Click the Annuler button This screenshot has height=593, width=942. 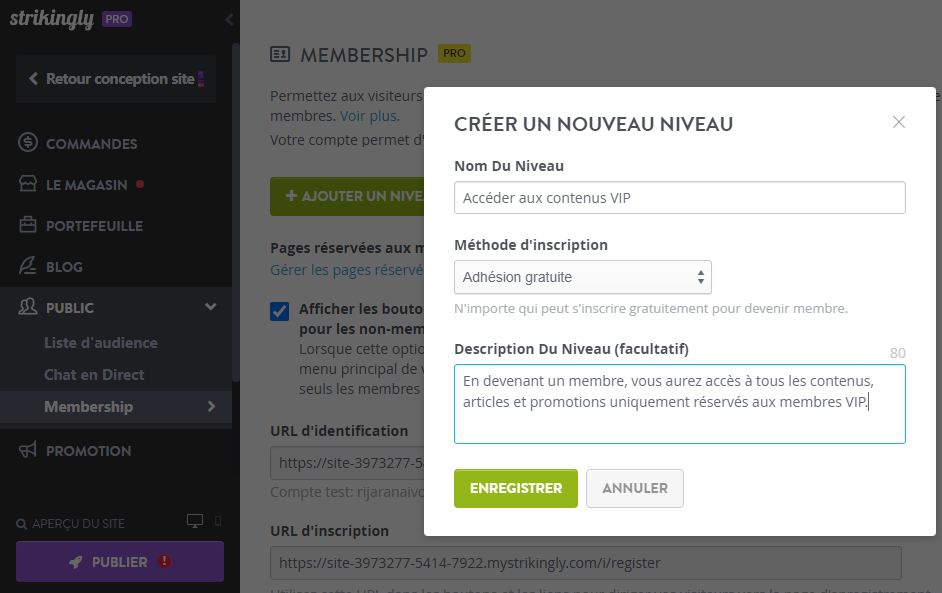(x=635, y=488)
